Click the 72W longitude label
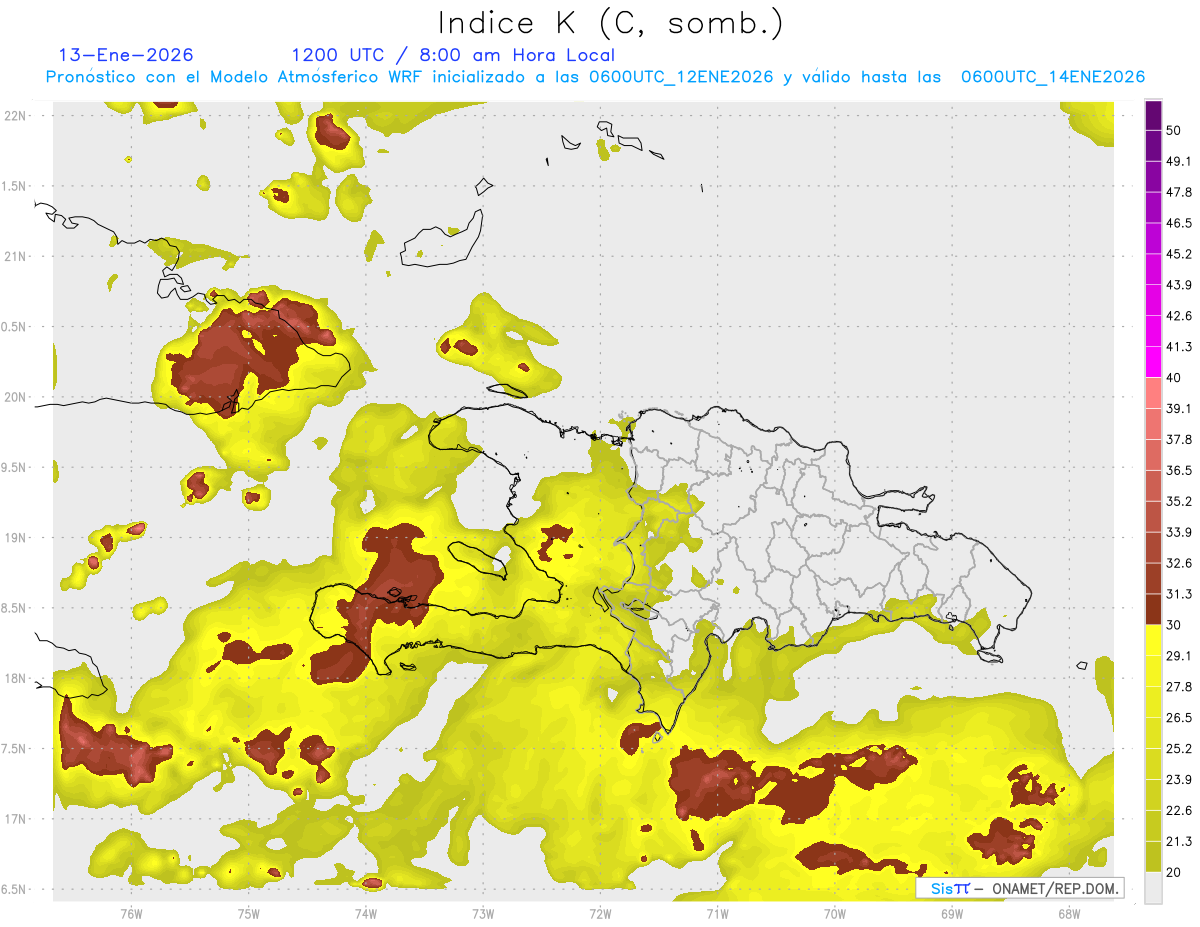The width and height of the screenshot is (1200, 927). tap(600, 913)
